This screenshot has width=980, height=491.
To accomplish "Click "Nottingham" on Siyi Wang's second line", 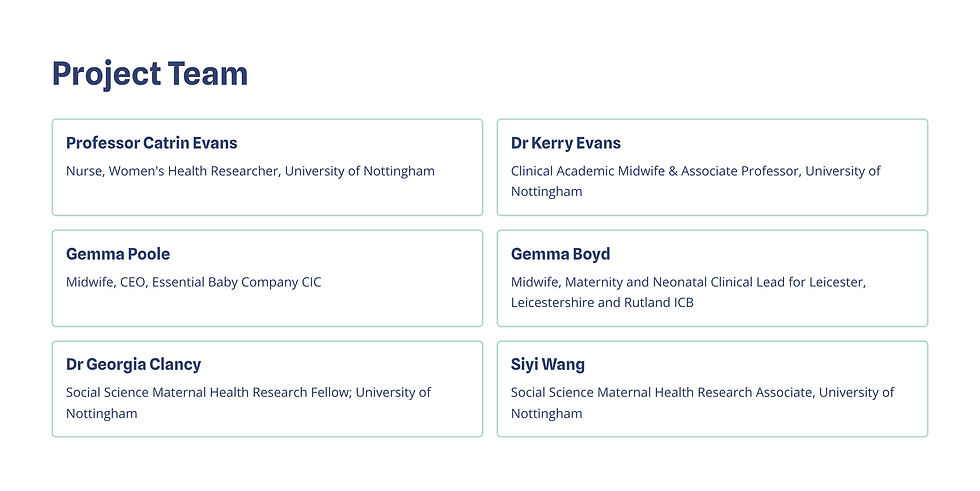I will pyautogui.click(x=546, y=413).
